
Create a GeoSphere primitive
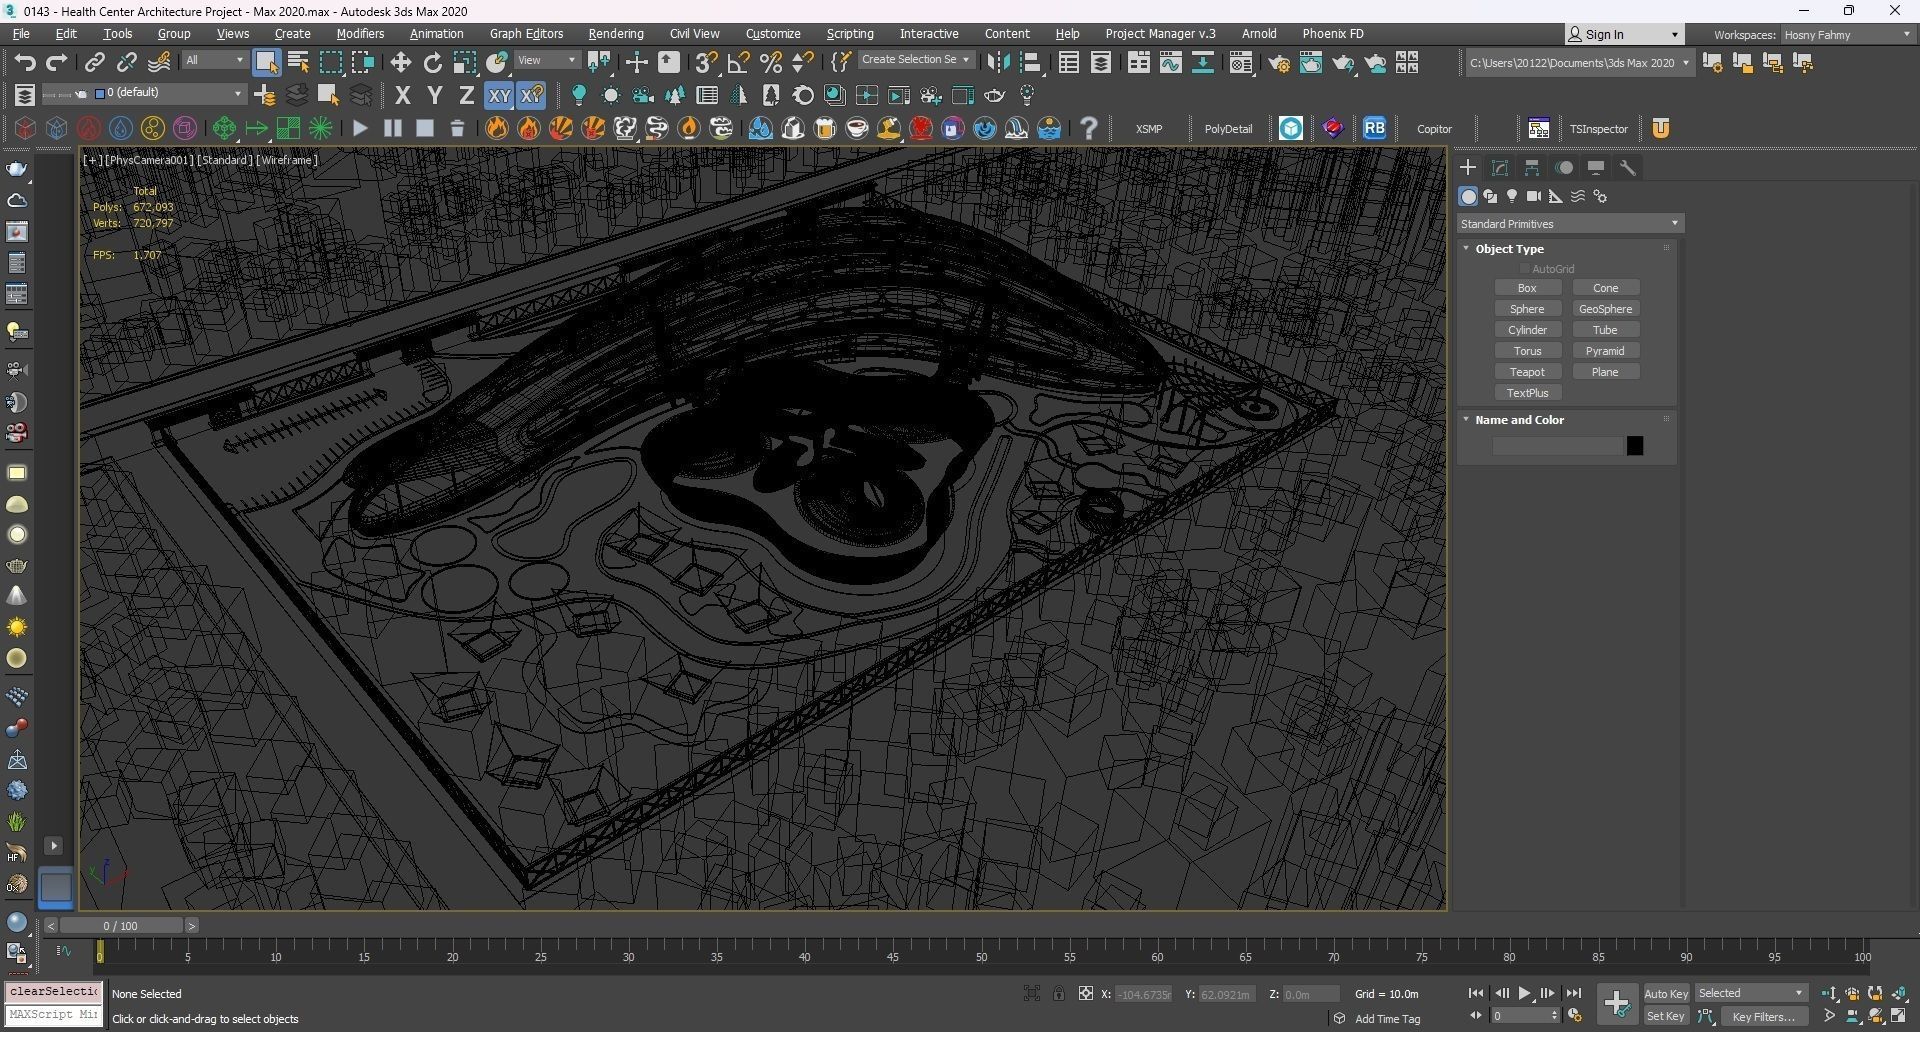(x=1605, y=309)
